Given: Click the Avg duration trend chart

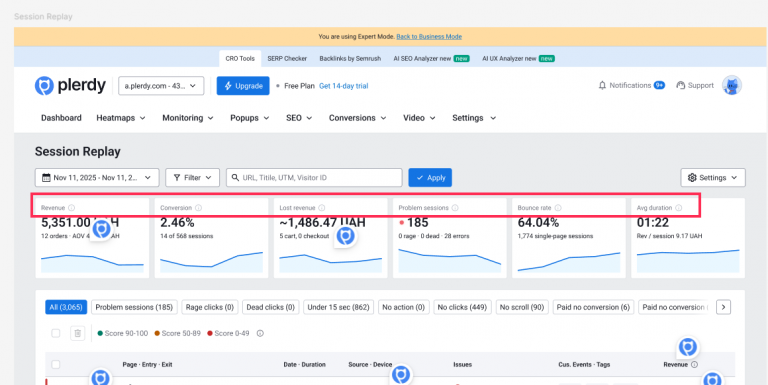Looking at the screenshot, I should pyautogui.click(x=688, y=261).
